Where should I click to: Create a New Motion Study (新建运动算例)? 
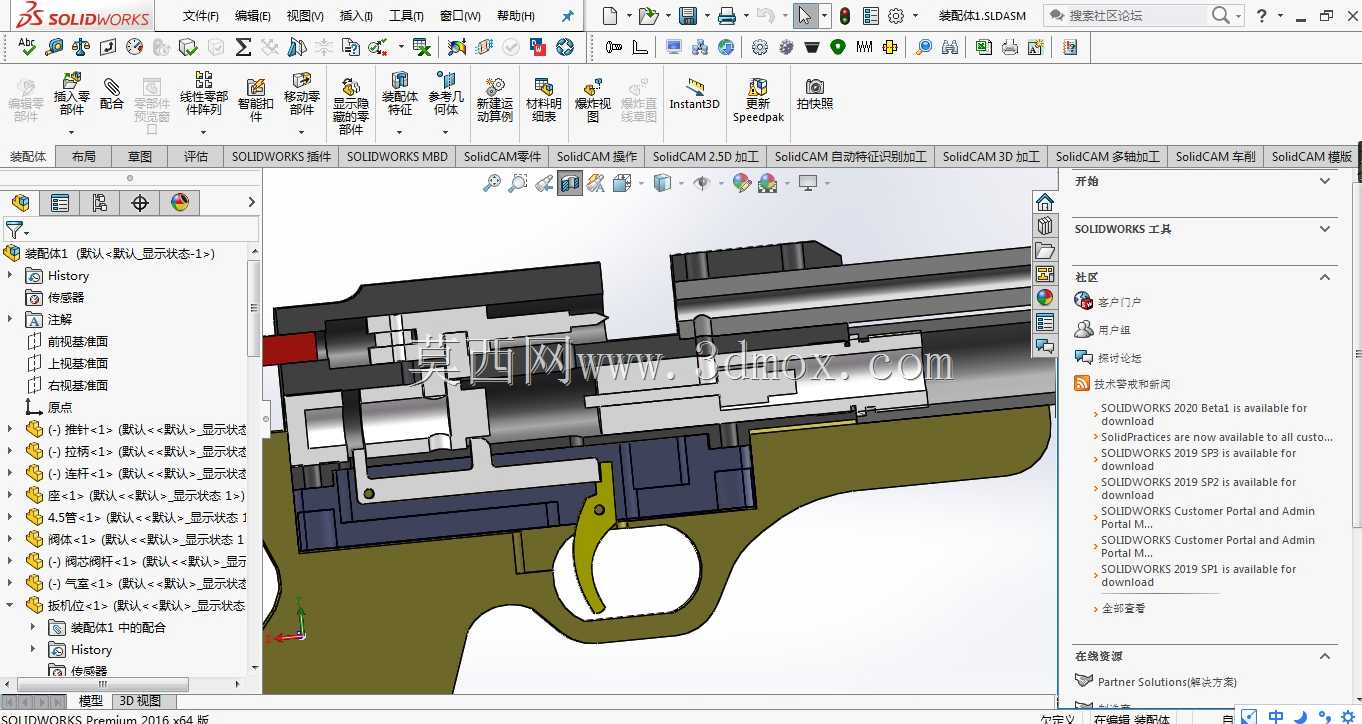coord(494,100)
